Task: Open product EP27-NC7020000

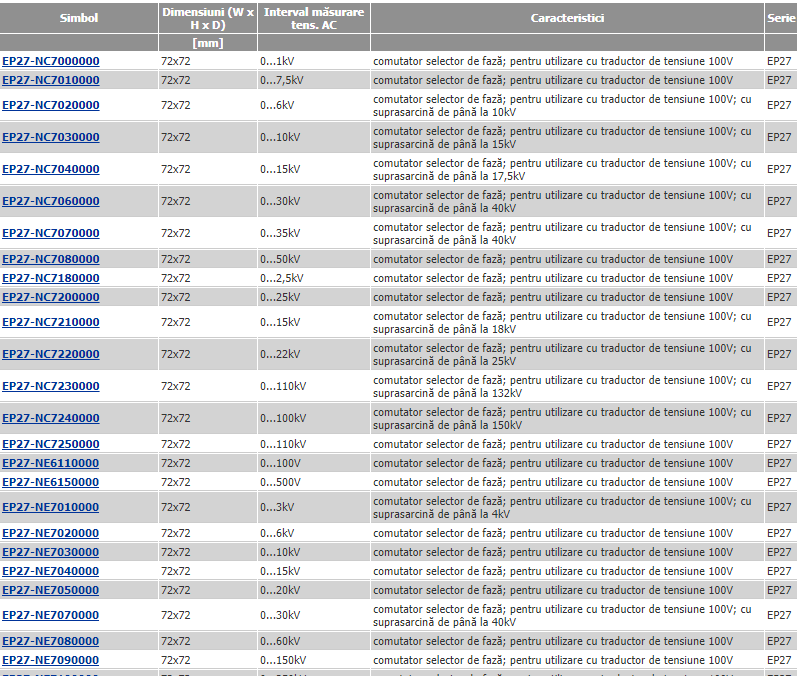Action: coord(51,105)
